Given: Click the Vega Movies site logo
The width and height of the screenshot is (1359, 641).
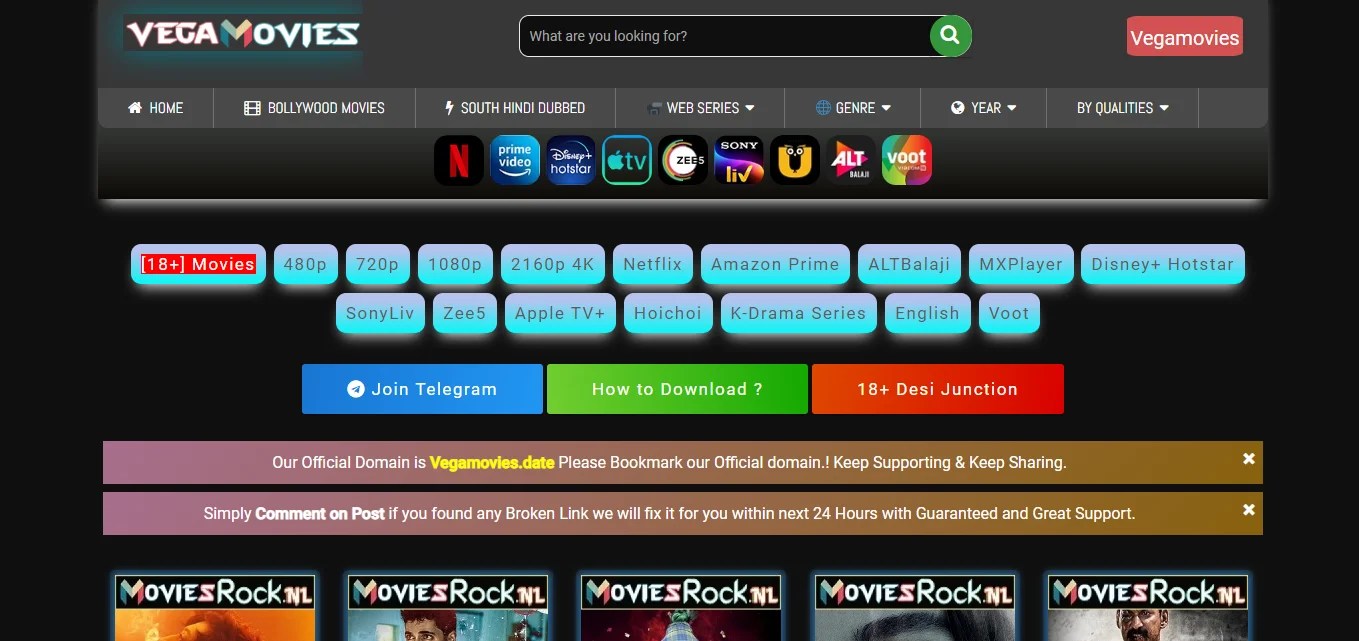Looking at the screenshot, I should 242,35.
